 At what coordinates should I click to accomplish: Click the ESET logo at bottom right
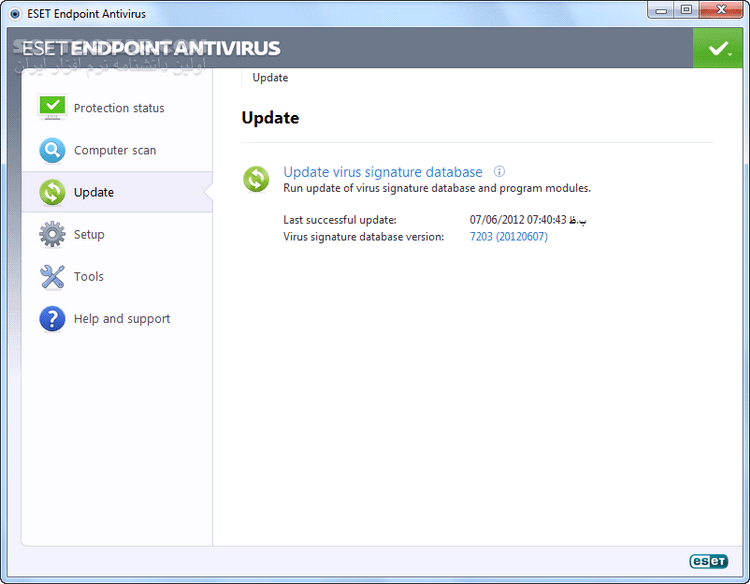[708, 561]
